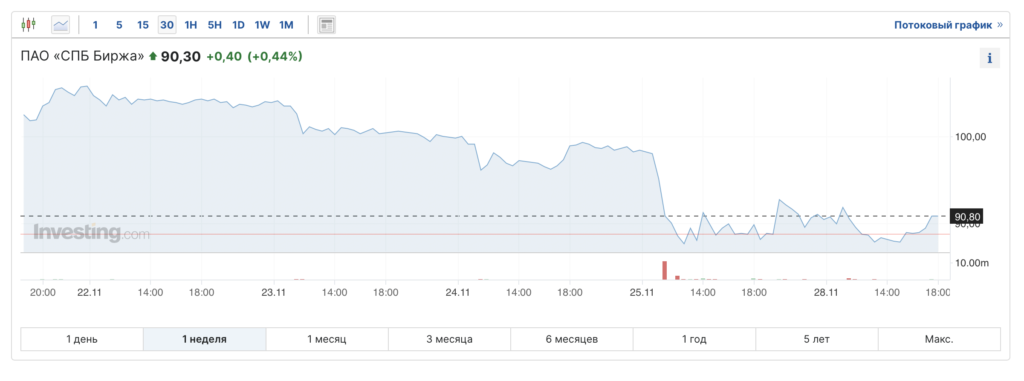This screenshot has width=1024, height=381.
Task: Set interval to 1H
Action: point(191,25)
